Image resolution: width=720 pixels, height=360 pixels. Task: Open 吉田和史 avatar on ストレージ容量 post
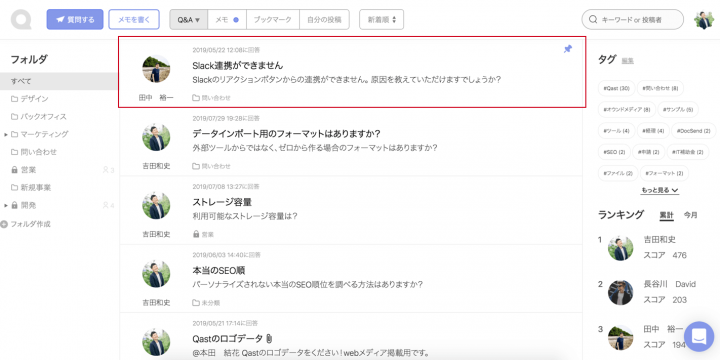click(x=156, y=206)
